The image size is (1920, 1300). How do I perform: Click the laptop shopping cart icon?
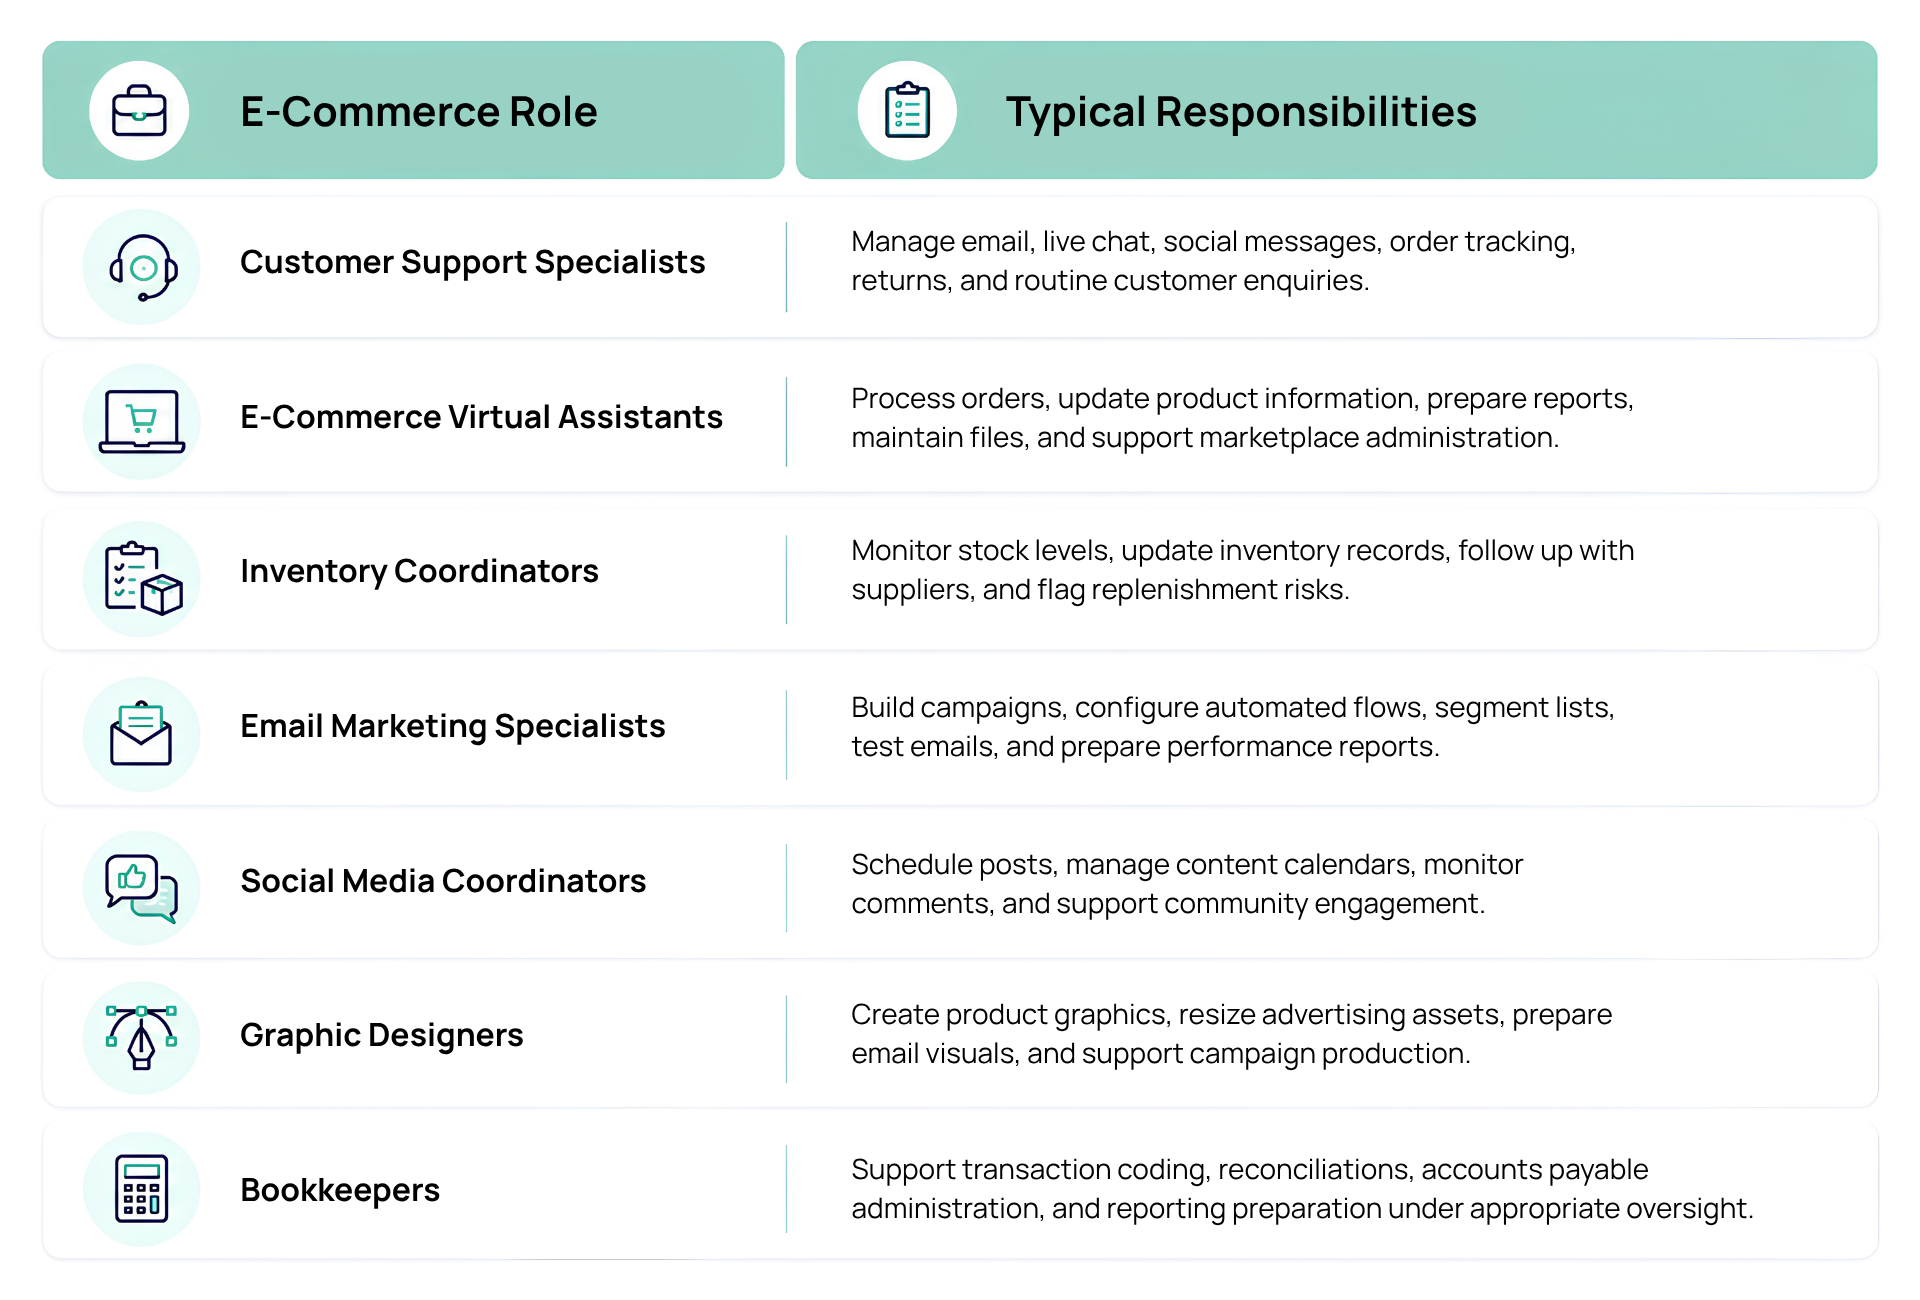click(x=142, y=421)
